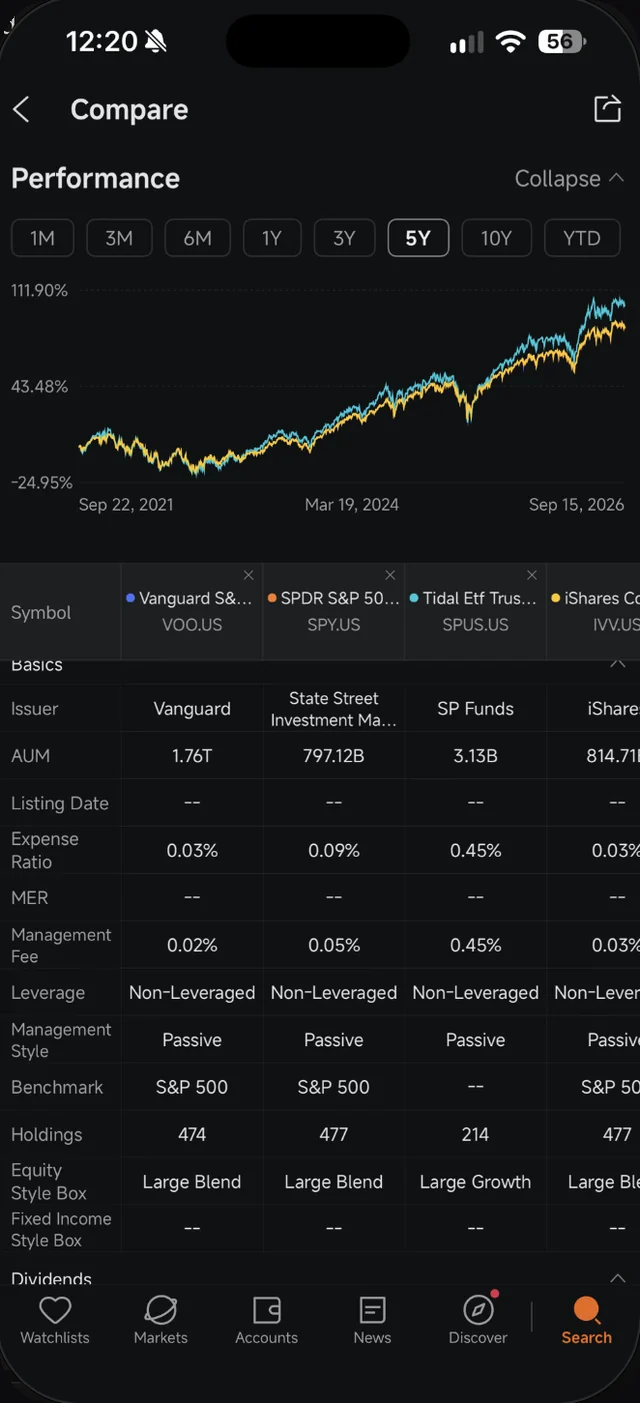Select the 1Y time range
The image size is (640, 1403).
pos(272,238)
